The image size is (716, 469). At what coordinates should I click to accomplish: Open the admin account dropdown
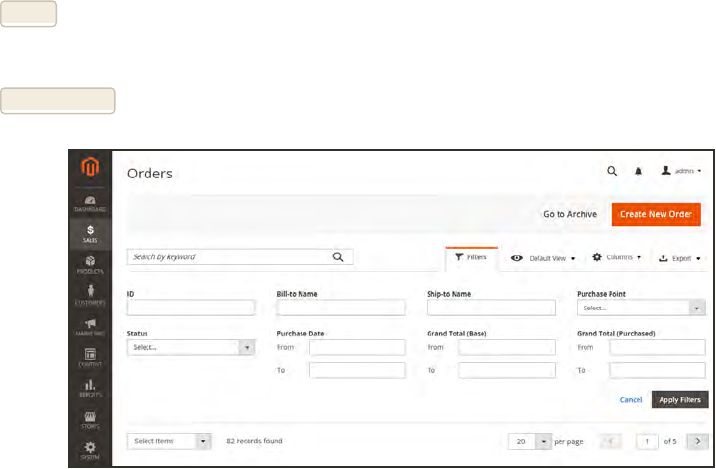681,171
